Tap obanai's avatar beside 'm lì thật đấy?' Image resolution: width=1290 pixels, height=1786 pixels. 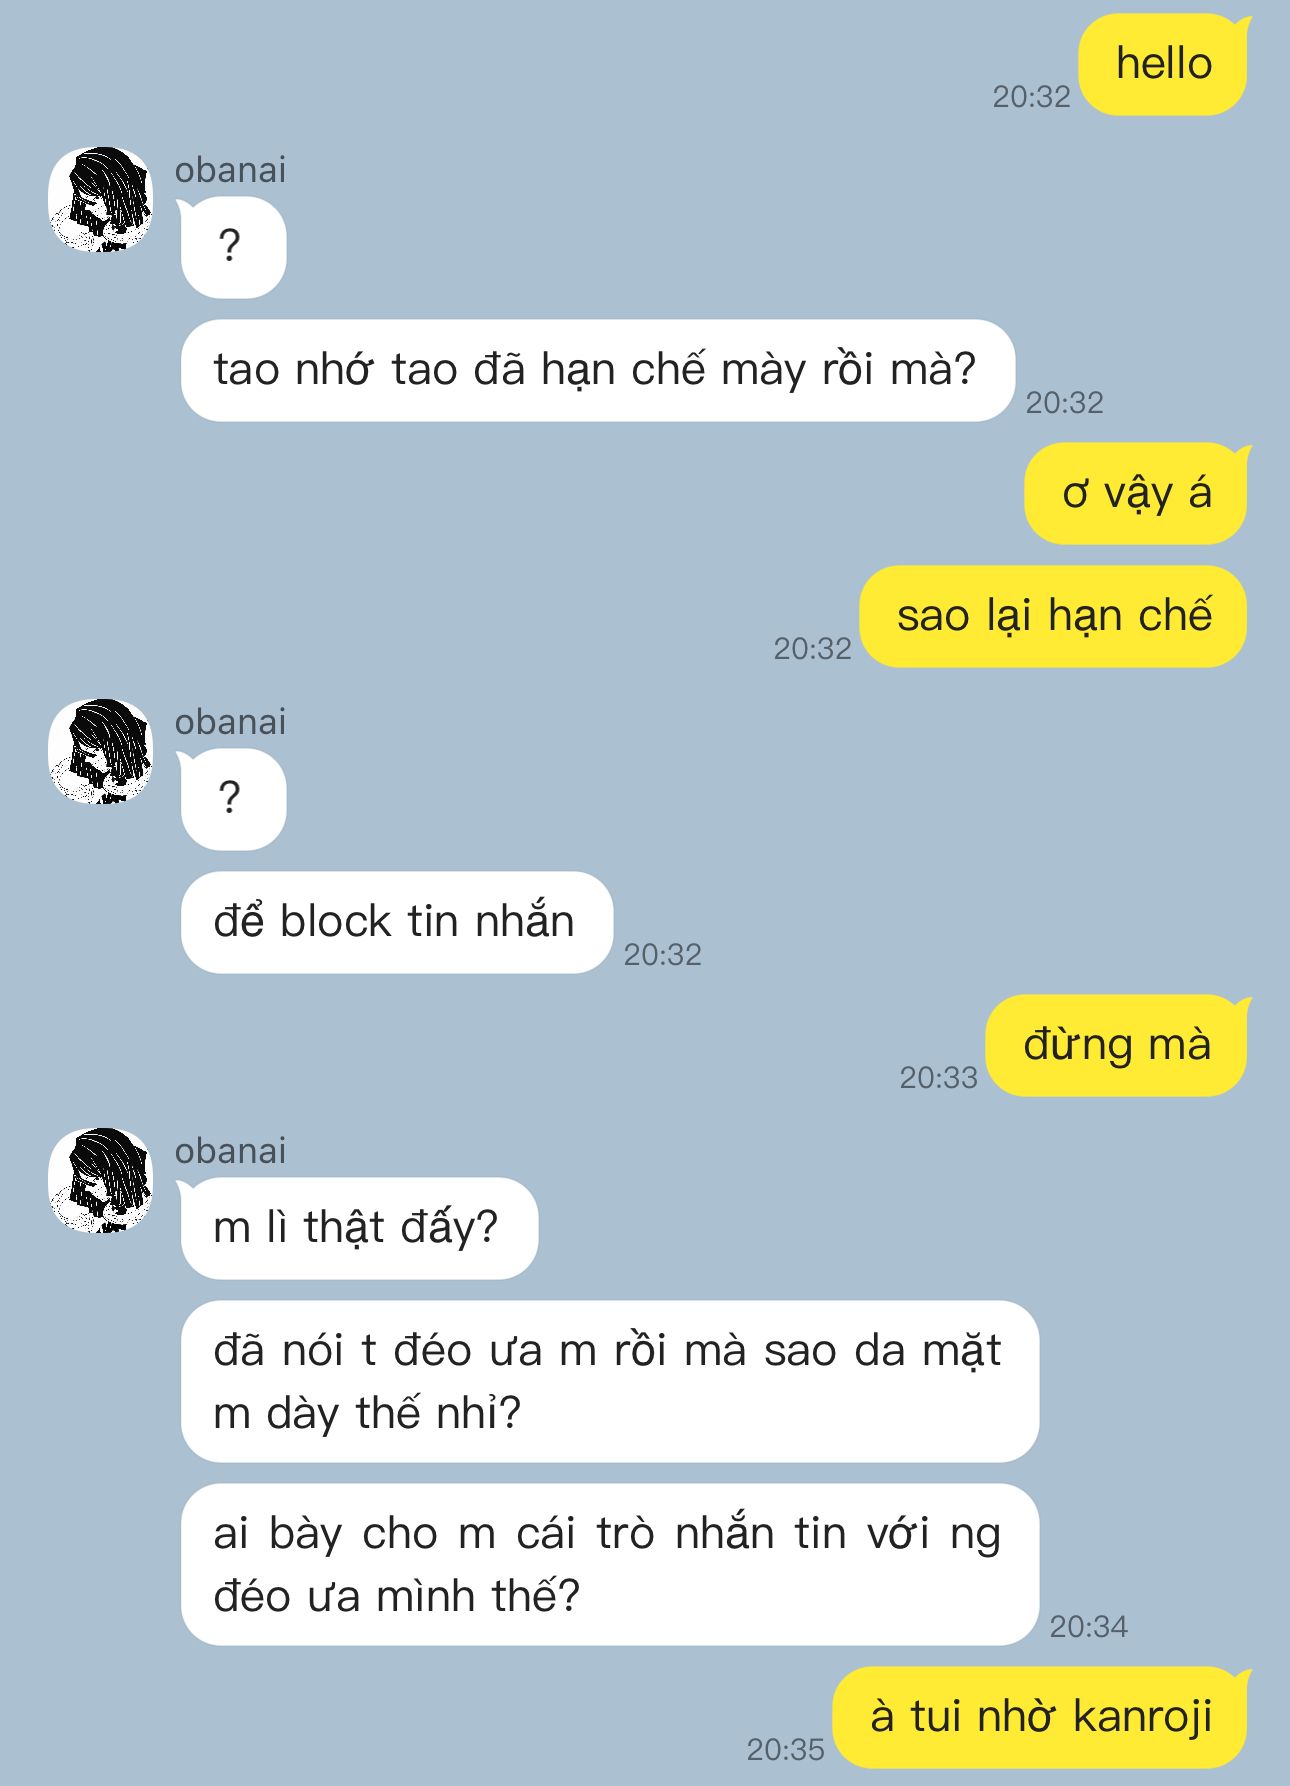click(x=100, y=1180)
